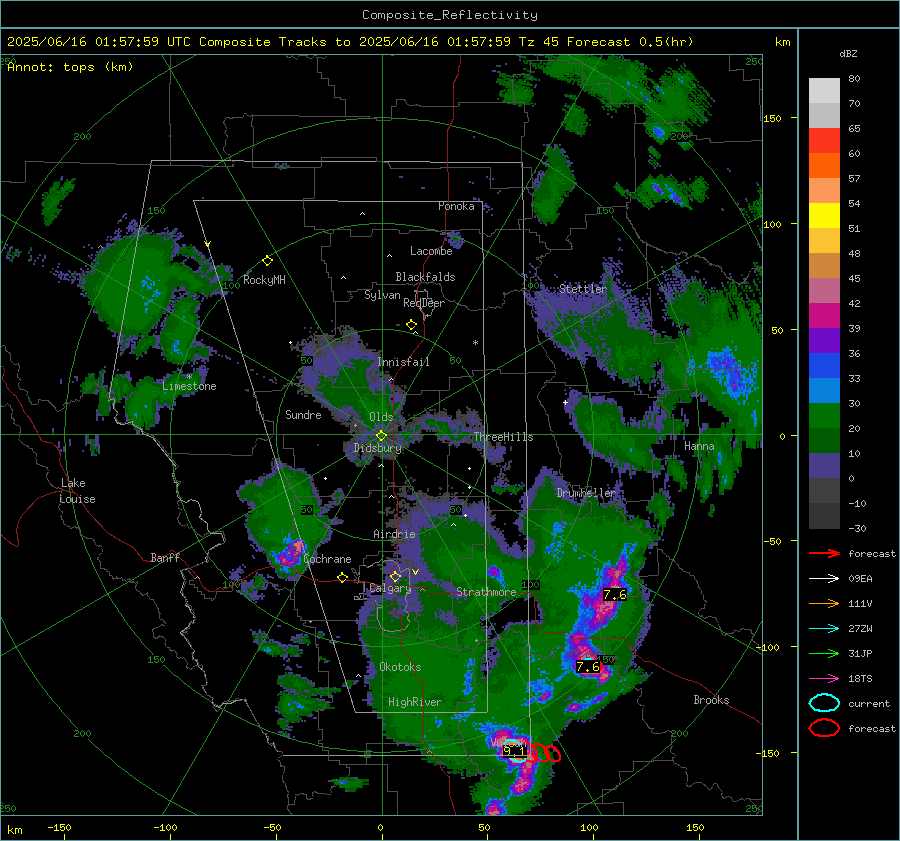Pick the magenta swatch between 42 and 39 dBZ
The height and width of the screenshot is (841, 900).
pos(824,316)
